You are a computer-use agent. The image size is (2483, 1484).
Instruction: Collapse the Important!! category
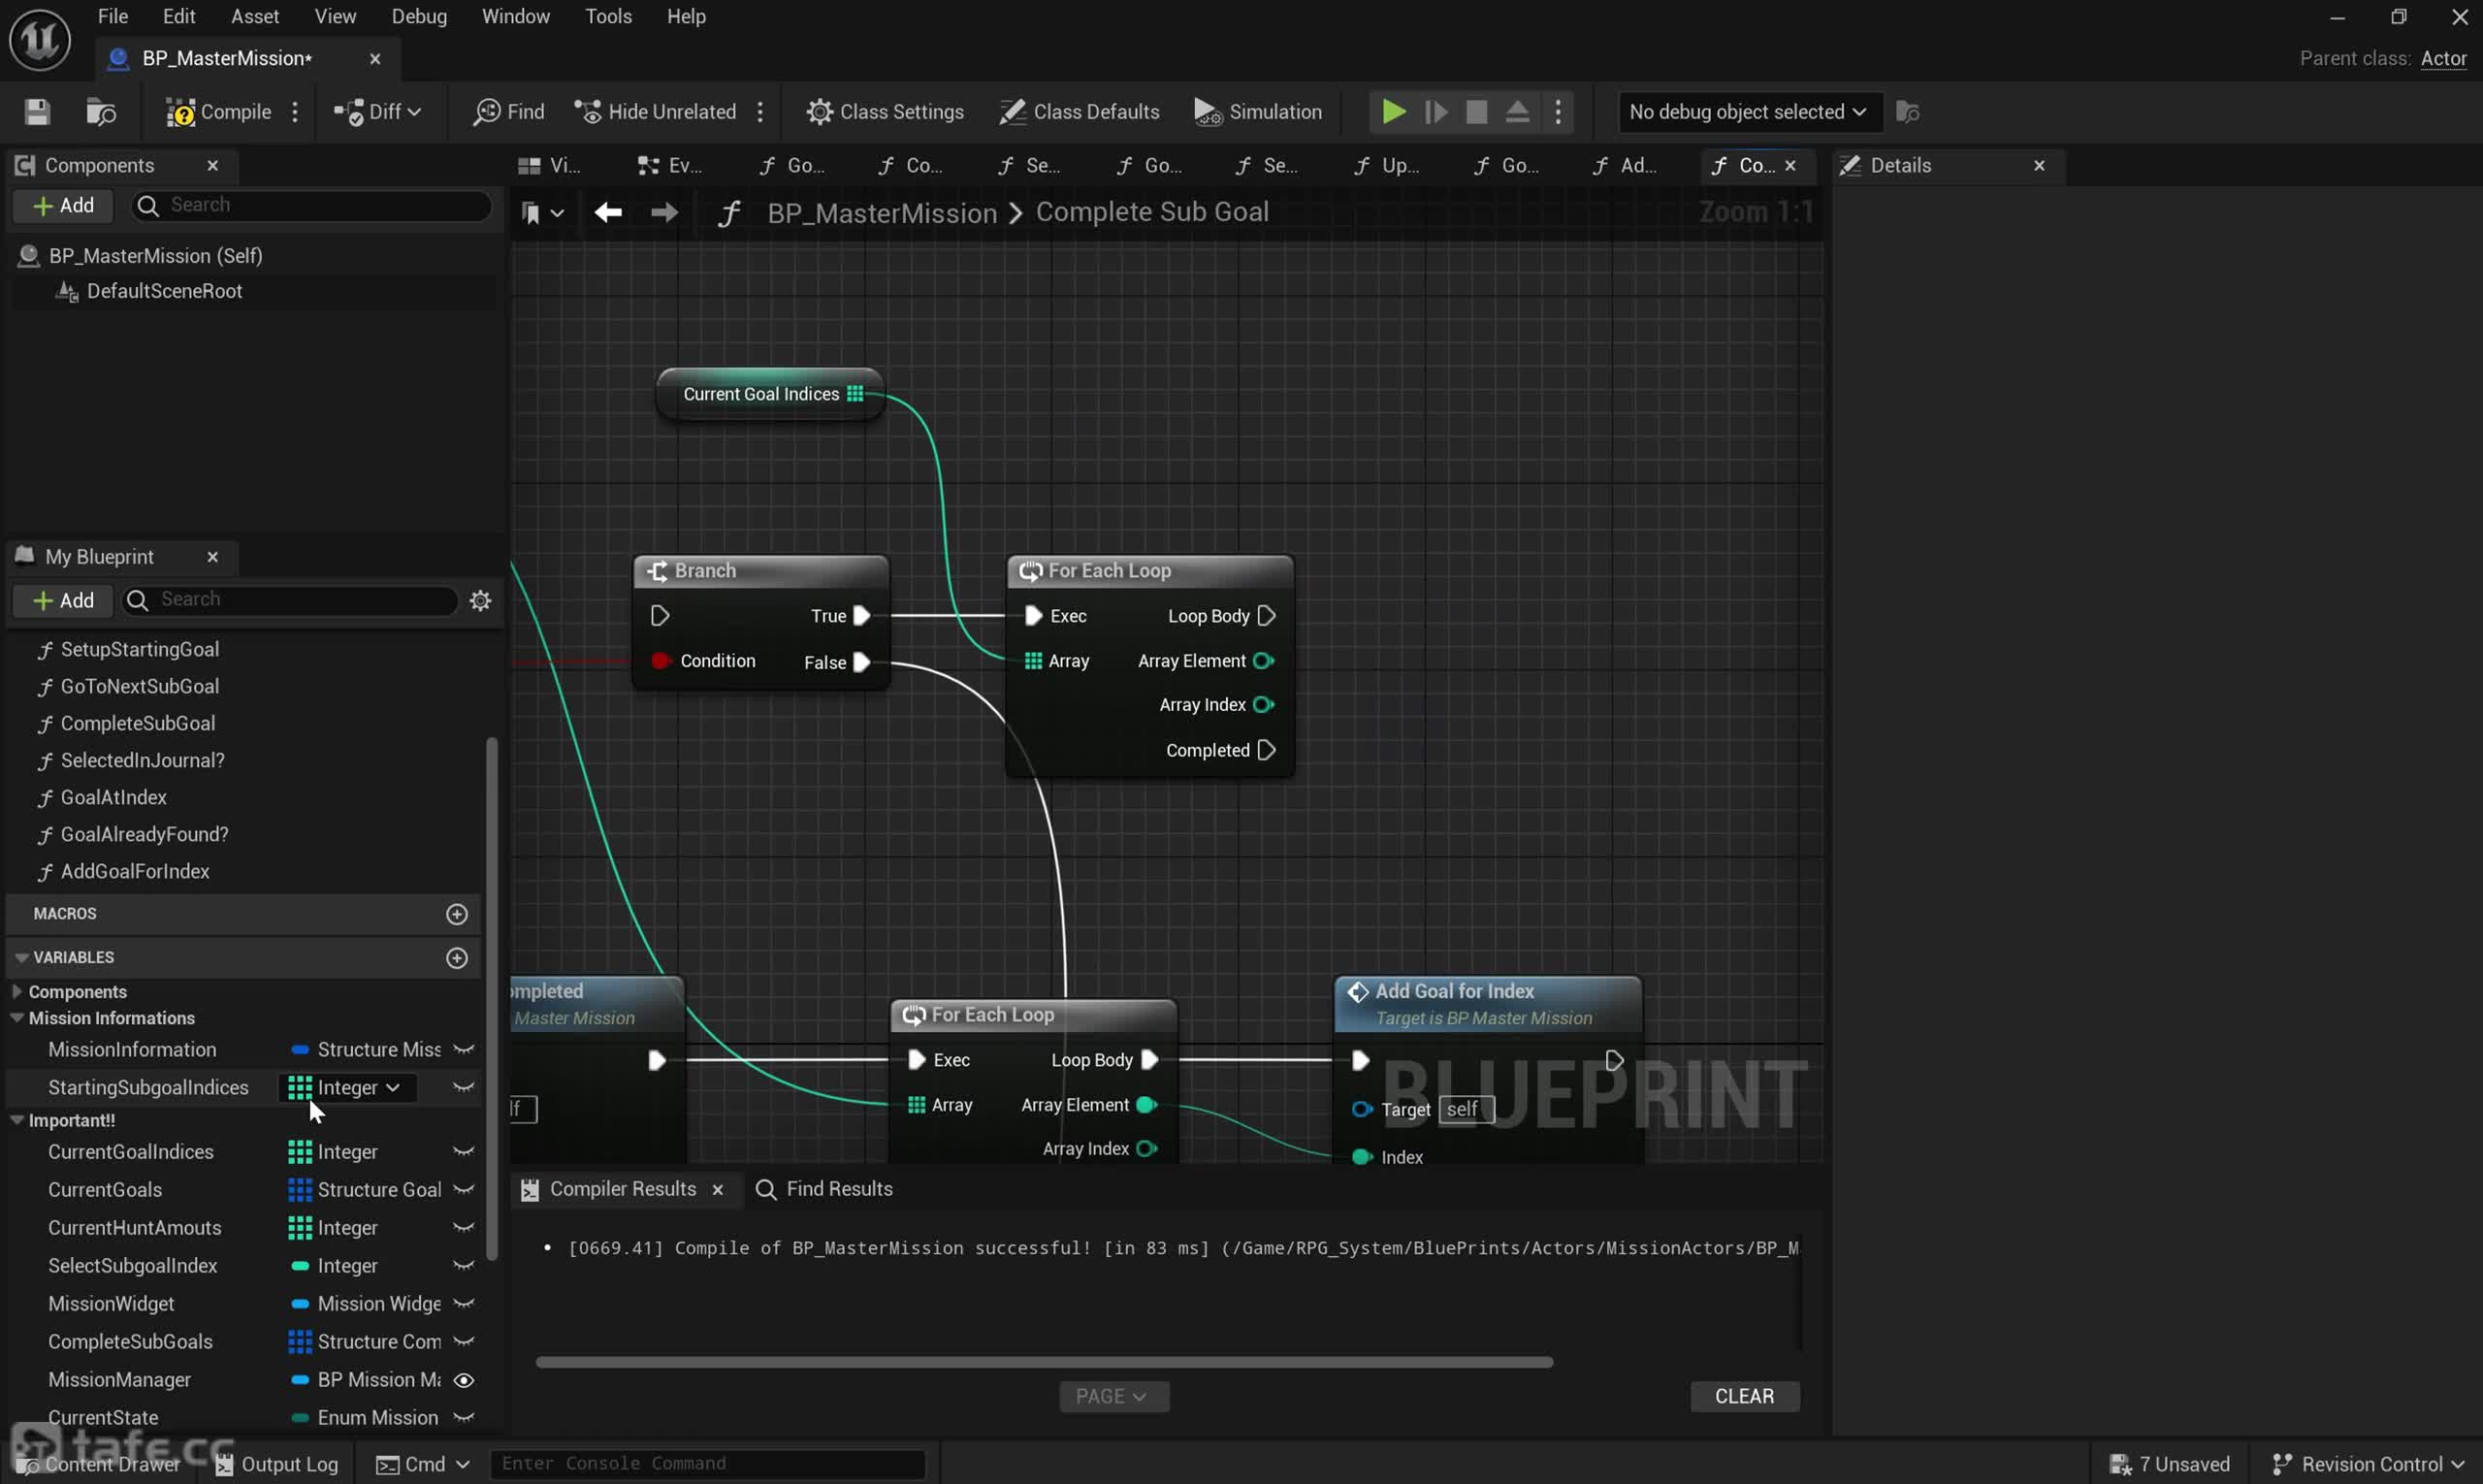coord(17,1120)
